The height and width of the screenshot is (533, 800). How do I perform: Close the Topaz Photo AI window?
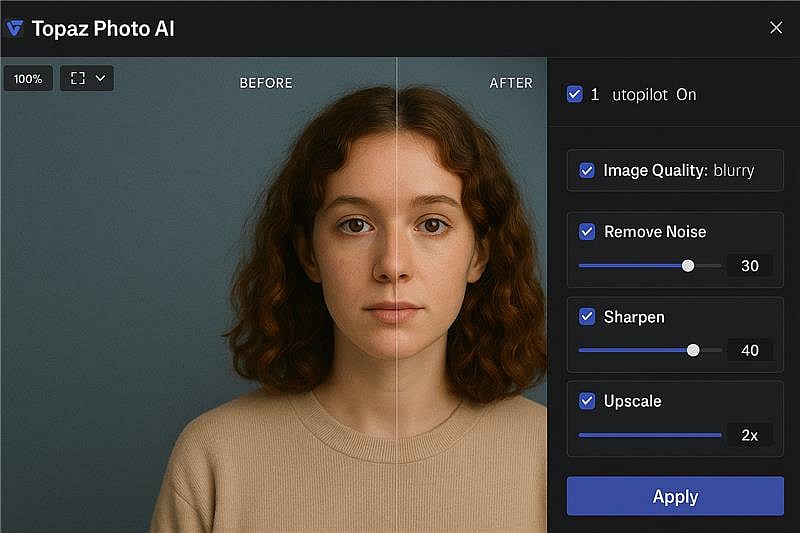776,28
